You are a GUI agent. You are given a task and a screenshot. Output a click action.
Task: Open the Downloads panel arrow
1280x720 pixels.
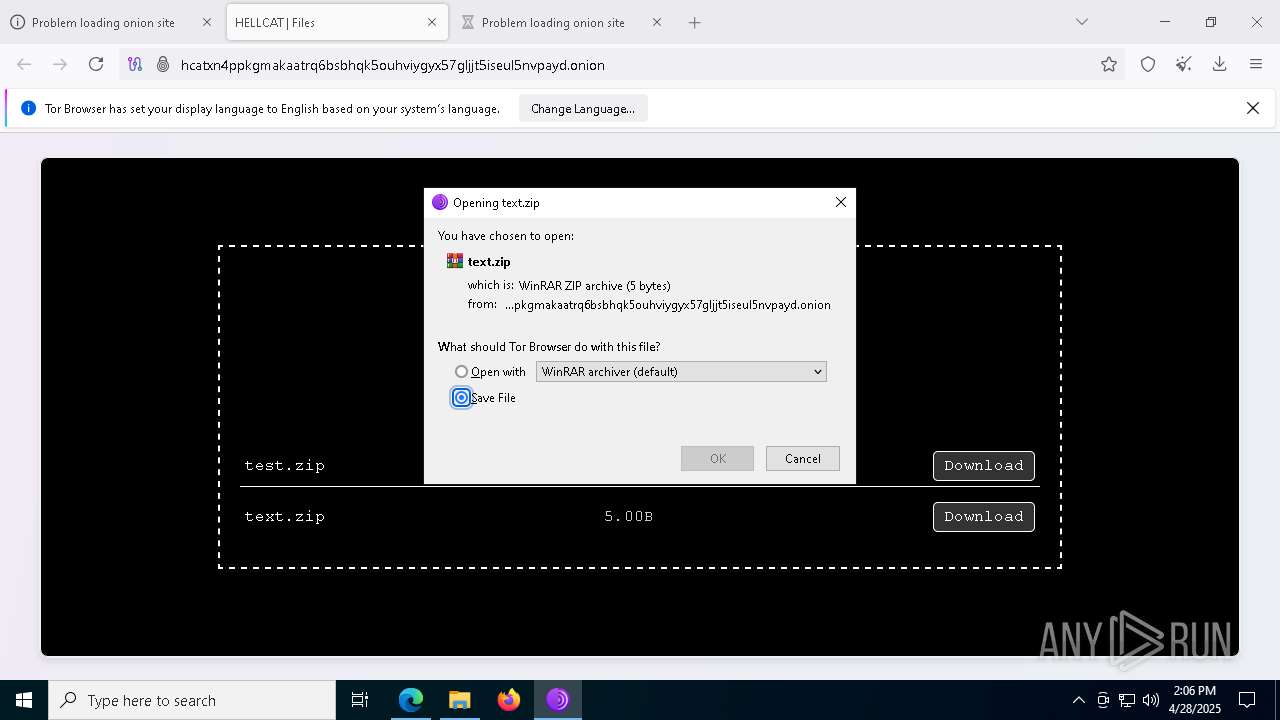pos(1219,65)
